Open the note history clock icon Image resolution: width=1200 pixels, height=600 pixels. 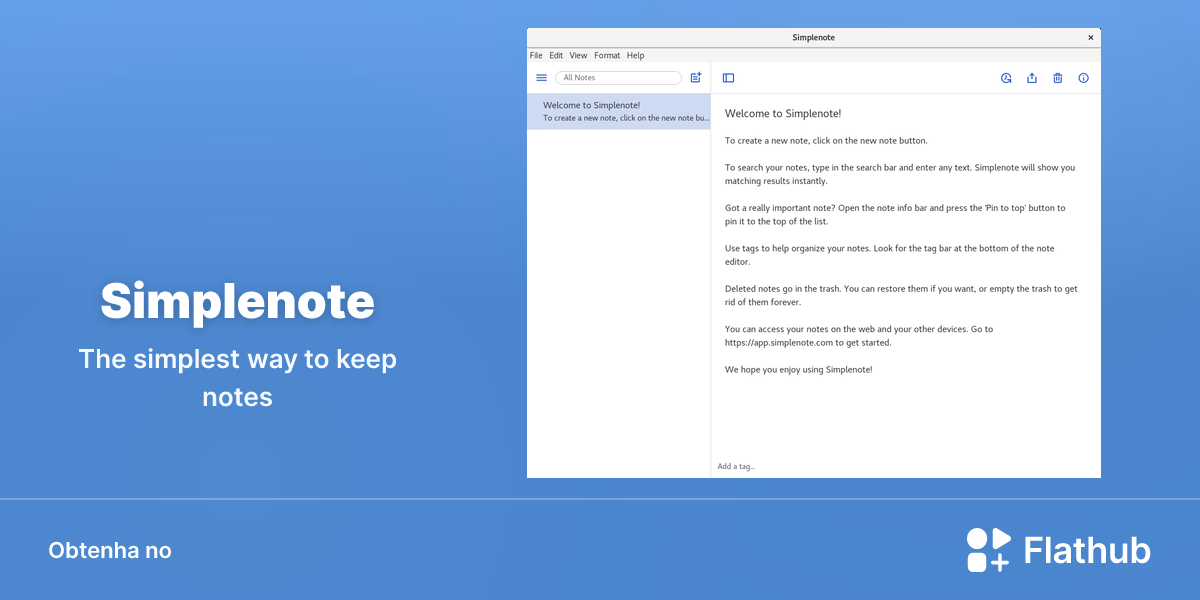[1006, 78]
